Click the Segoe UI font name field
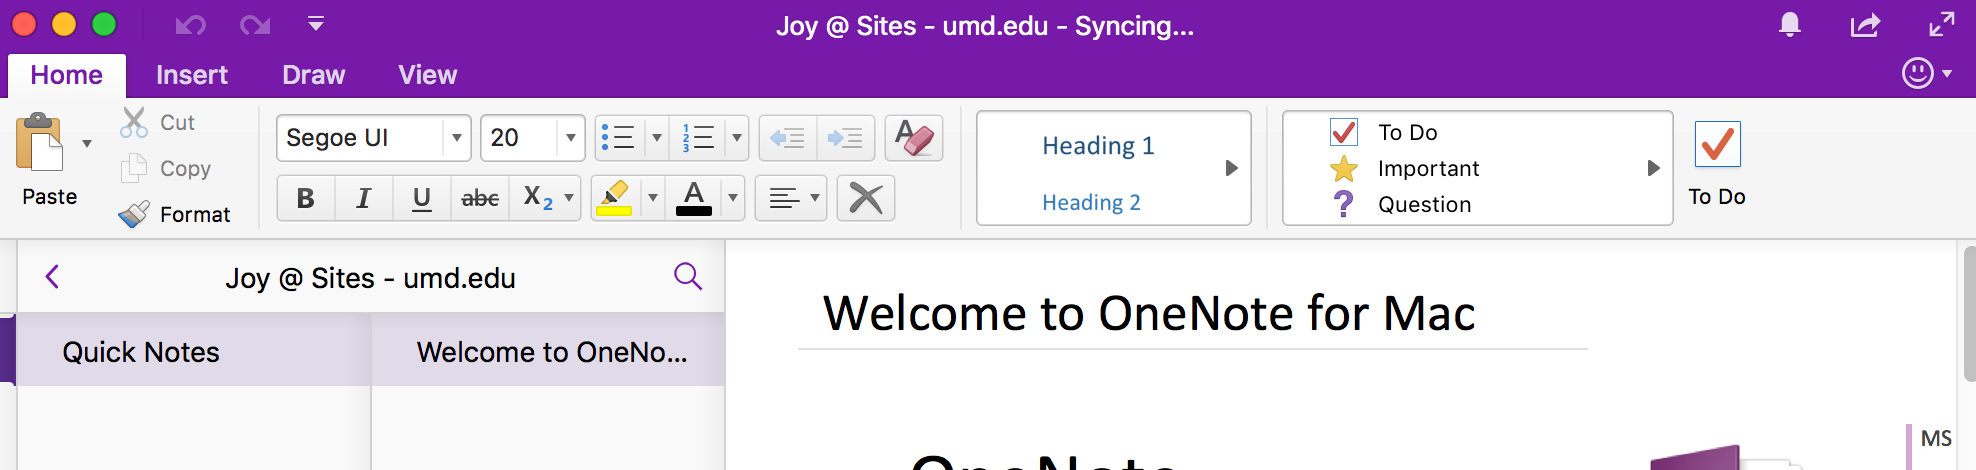 (x=360, y=138)
